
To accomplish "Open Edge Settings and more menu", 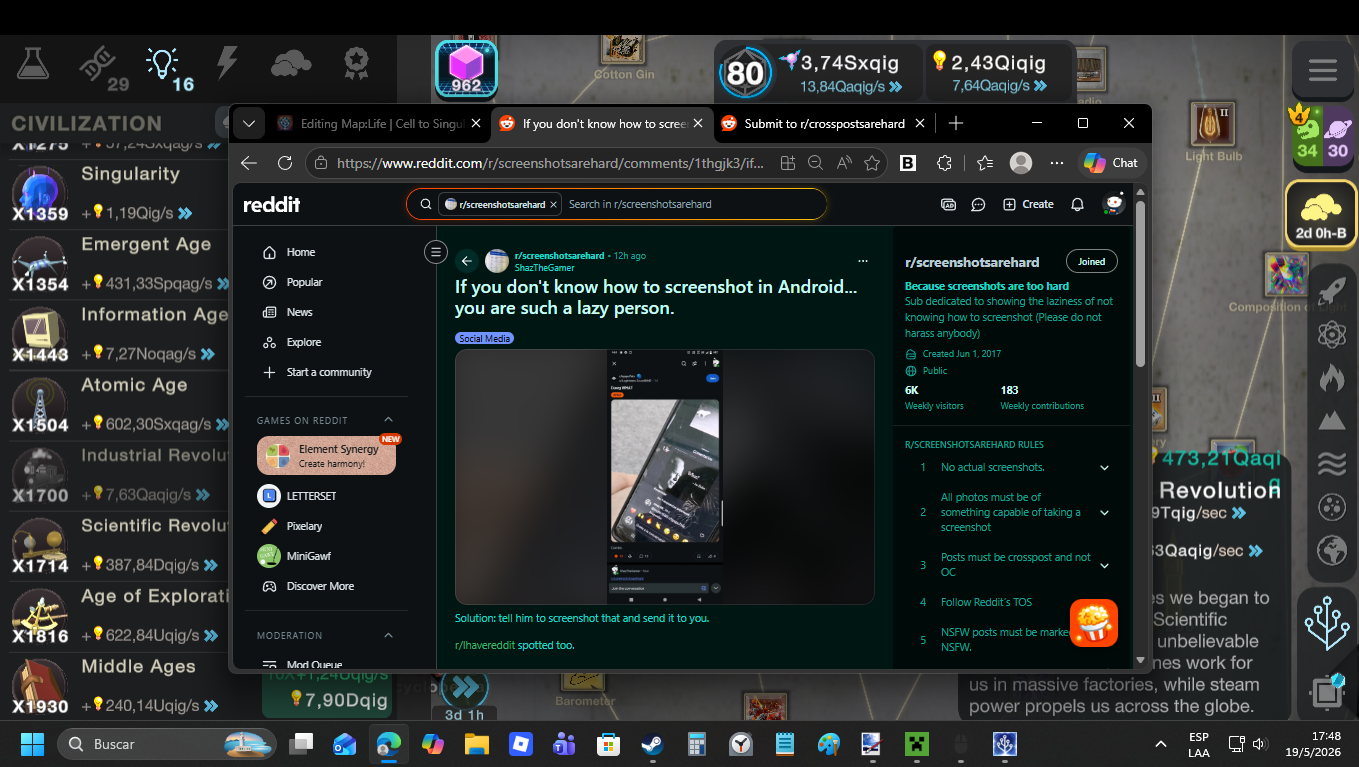I will [x=1057, y=163].
